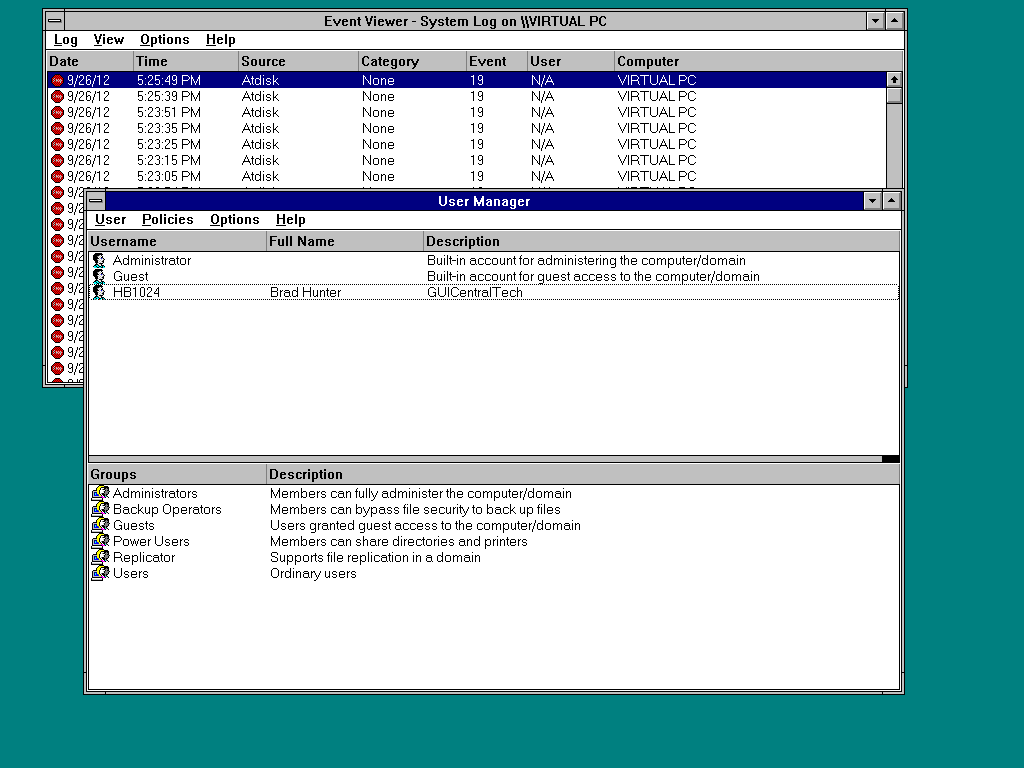Click the Groups column header
Screen dimensions: 1024x768
(177, 475)
